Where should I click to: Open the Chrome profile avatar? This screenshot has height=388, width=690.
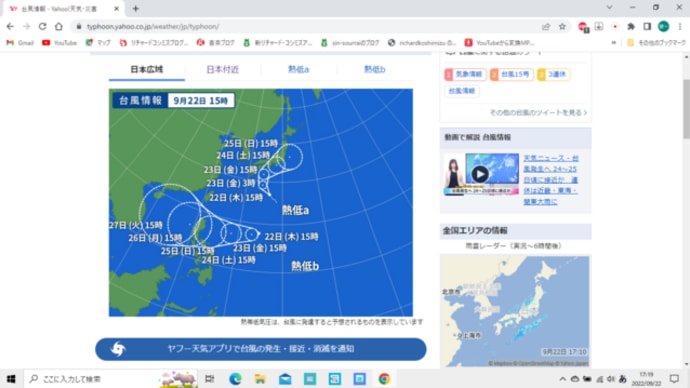coord(663,26)
